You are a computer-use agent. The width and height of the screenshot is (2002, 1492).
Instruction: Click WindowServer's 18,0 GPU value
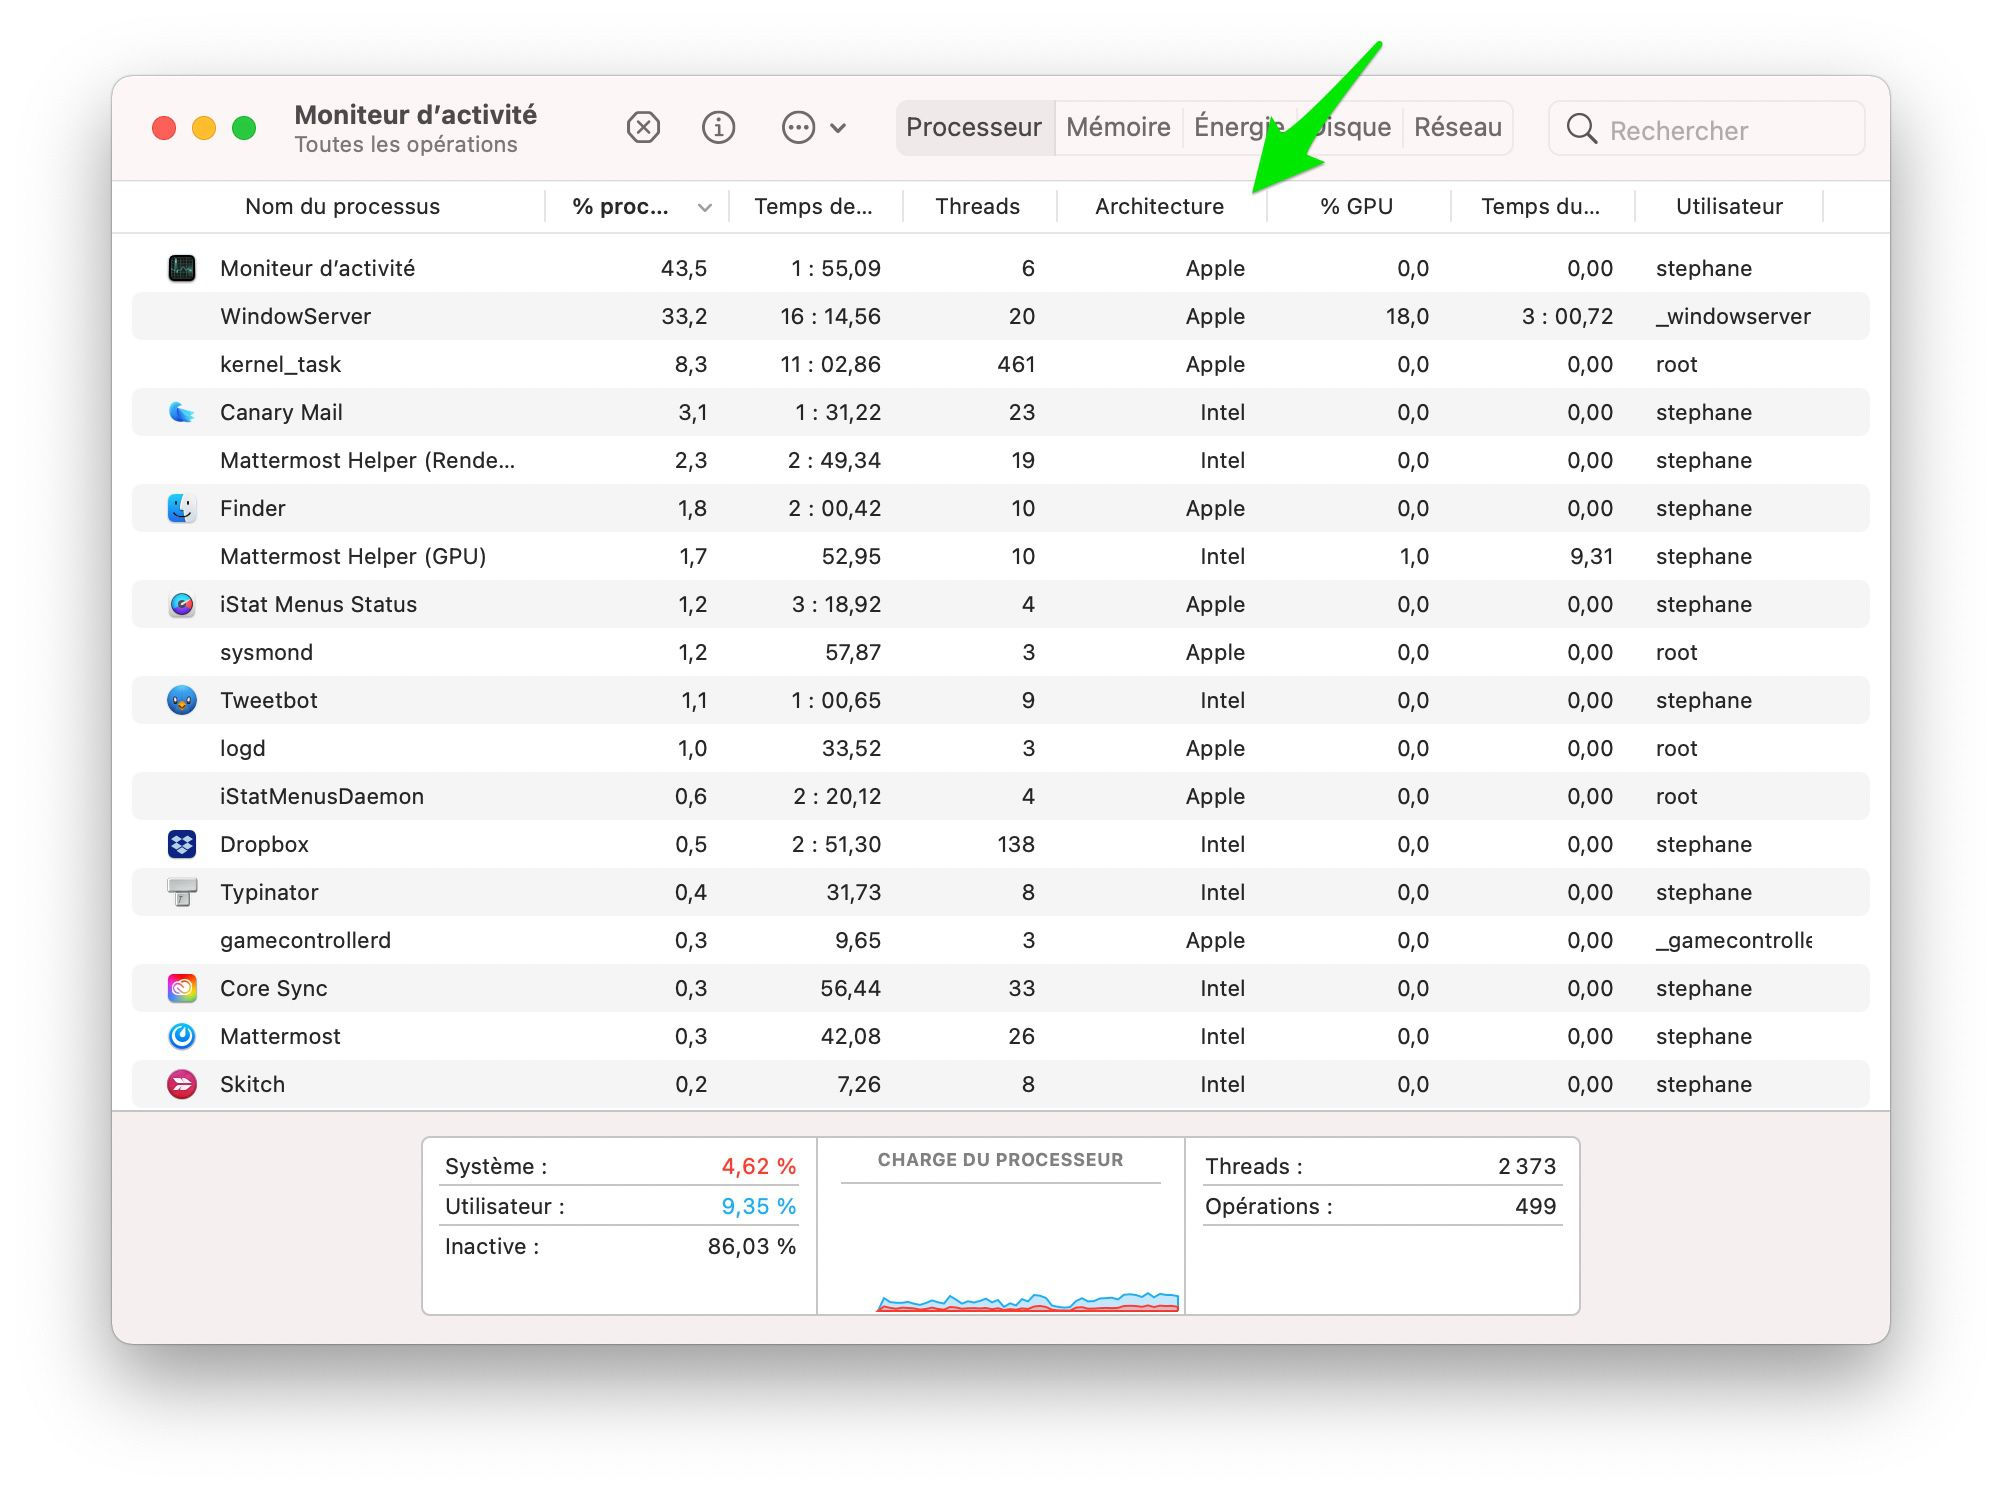coord(1407,317)
